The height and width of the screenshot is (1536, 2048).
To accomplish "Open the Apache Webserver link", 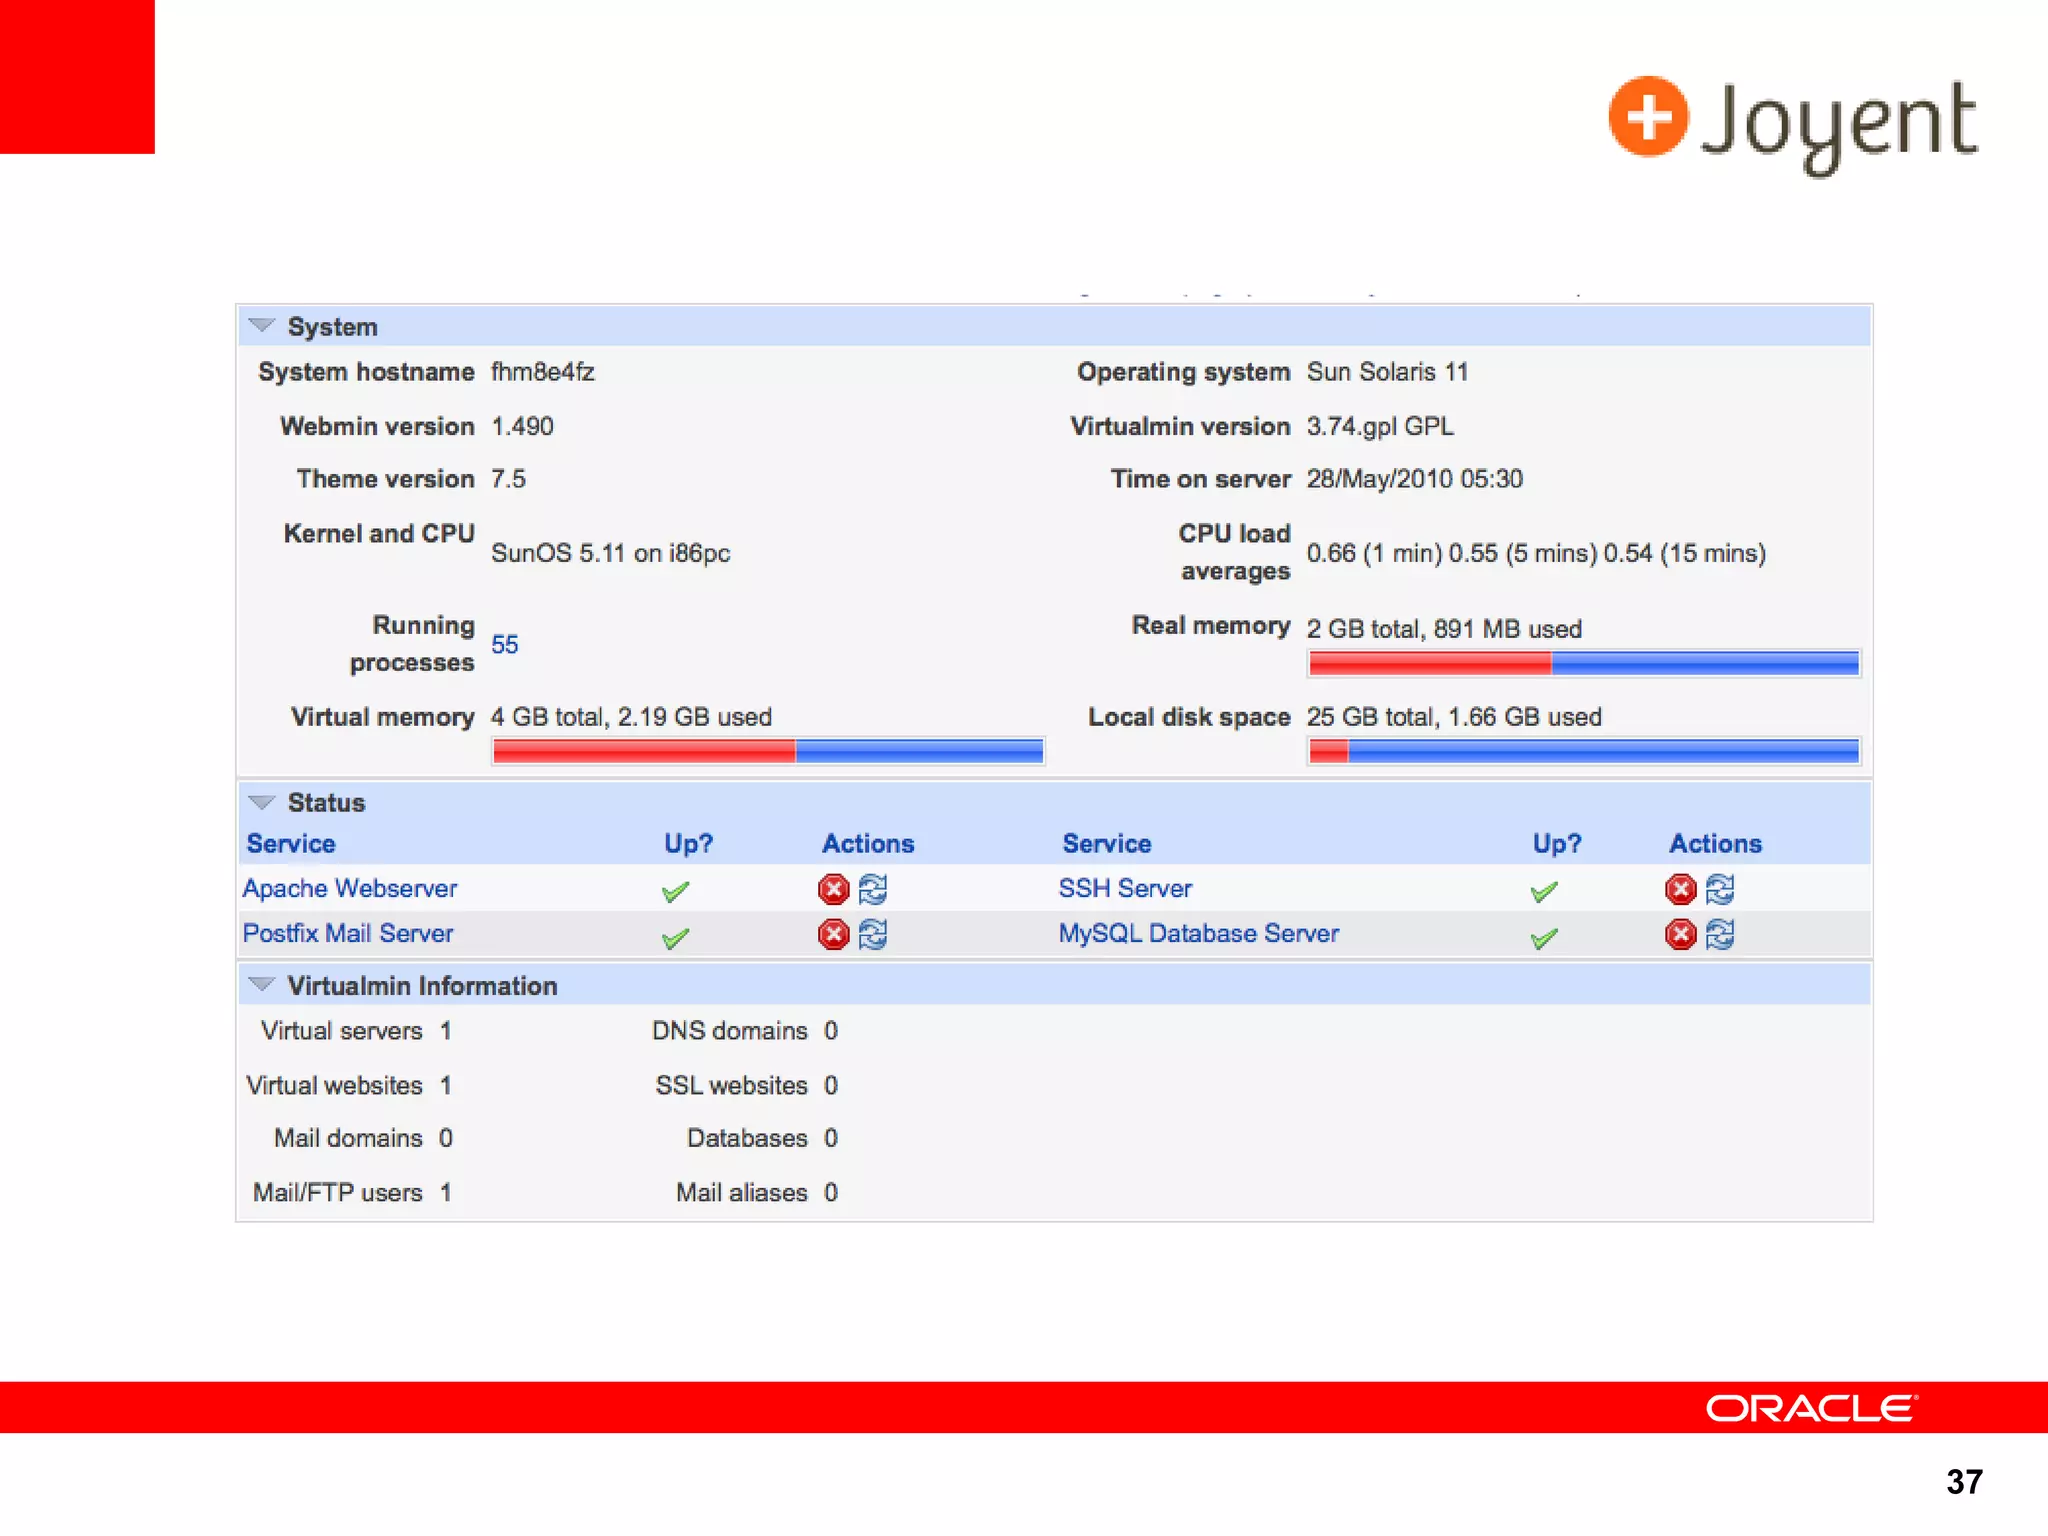I will 349,888.
